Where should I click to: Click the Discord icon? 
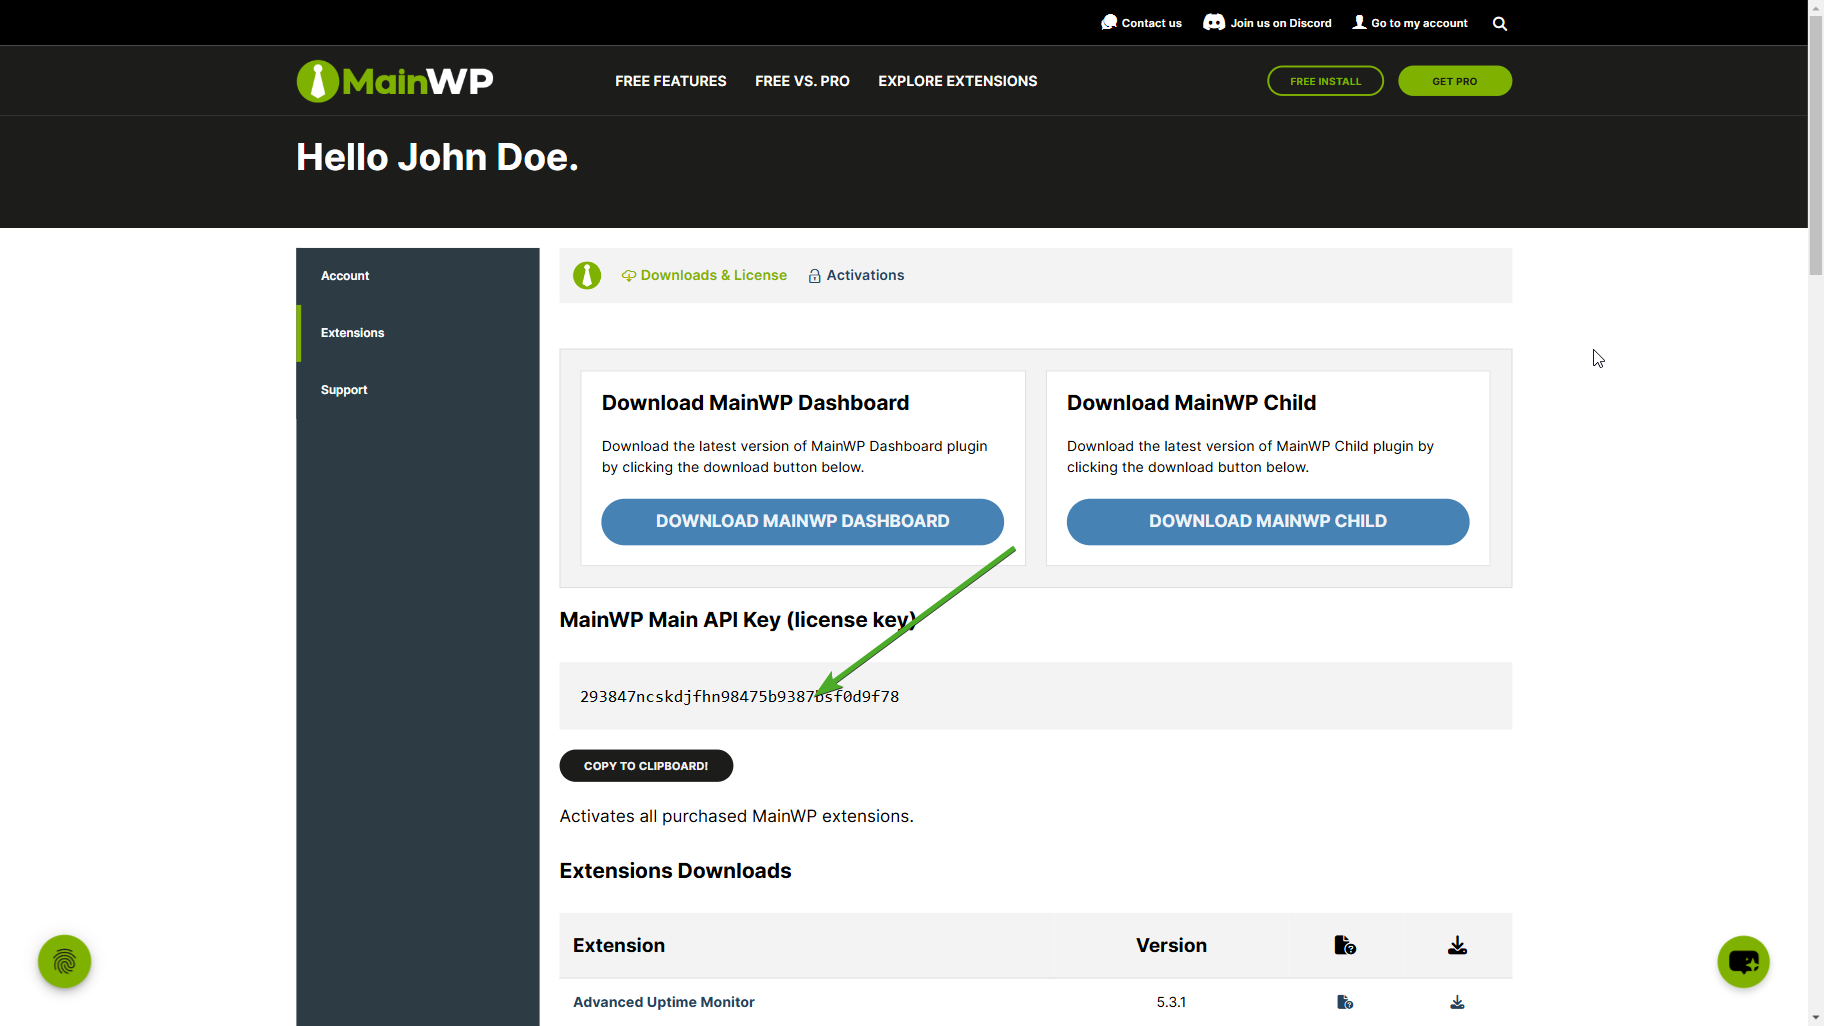point(1214,22)
